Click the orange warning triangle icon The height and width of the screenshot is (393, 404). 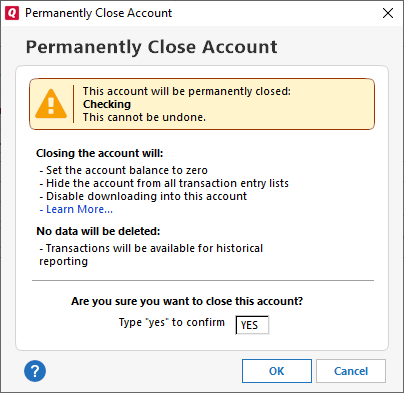click(x=51, y=103)
